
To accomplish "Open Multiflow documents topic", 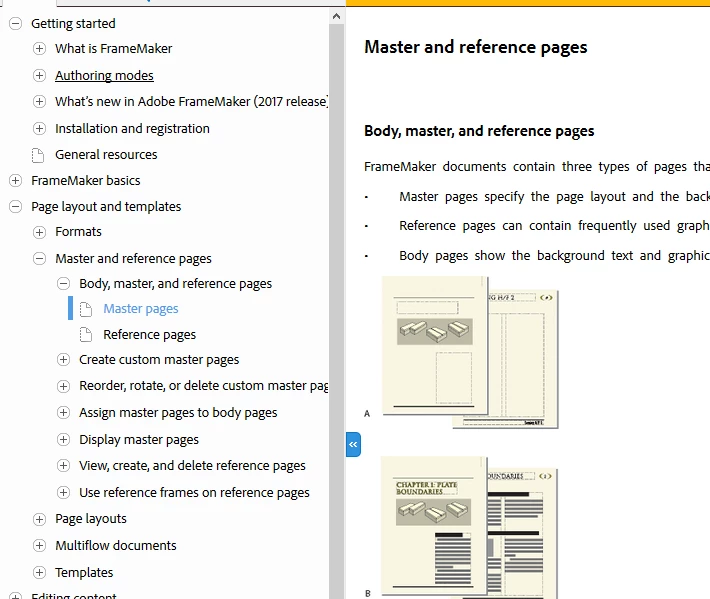I will 115,545.
